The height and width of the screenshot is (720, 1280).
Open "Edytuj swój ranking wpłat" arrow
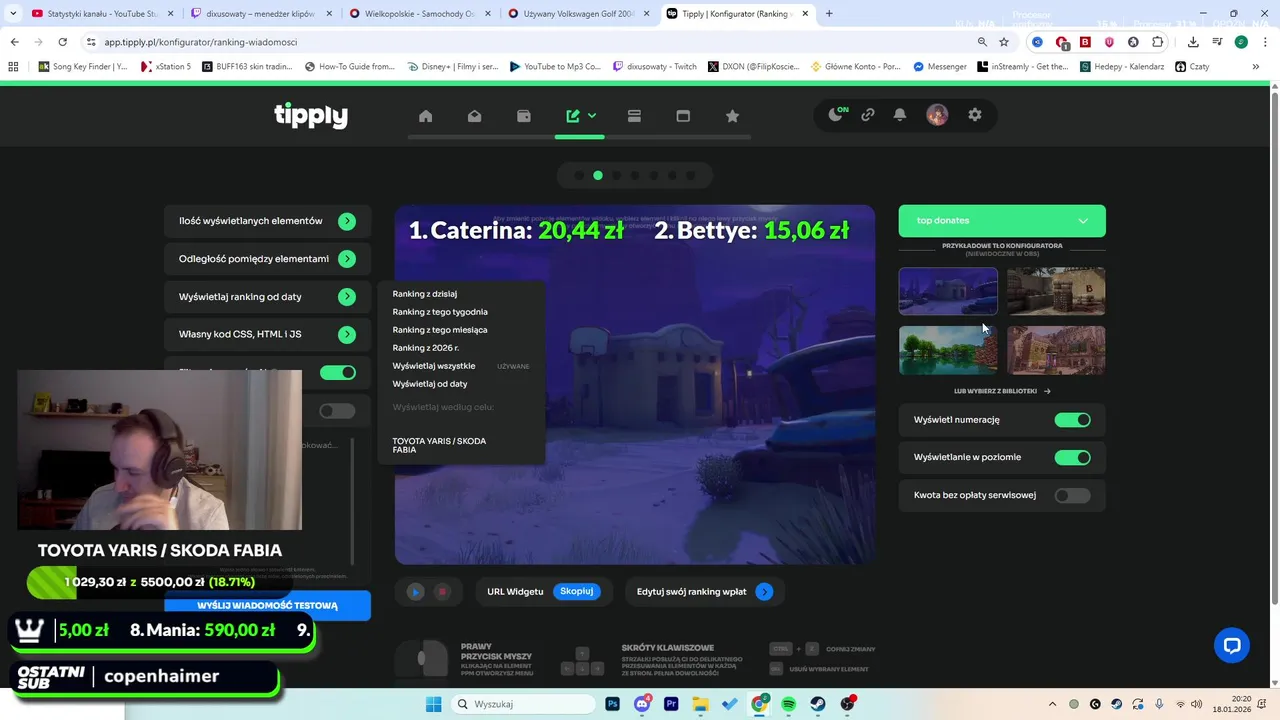pyautogui.click(x=764, y=592)
